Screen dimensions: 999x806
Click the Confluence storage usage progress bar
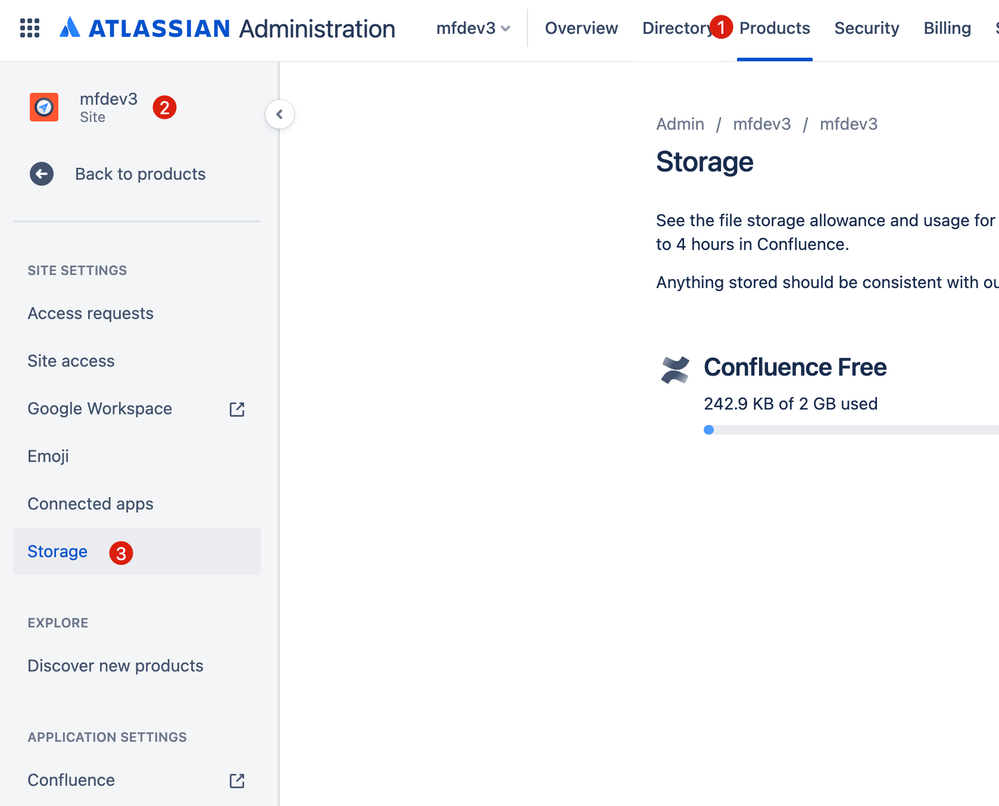click(x=851, y=430)
